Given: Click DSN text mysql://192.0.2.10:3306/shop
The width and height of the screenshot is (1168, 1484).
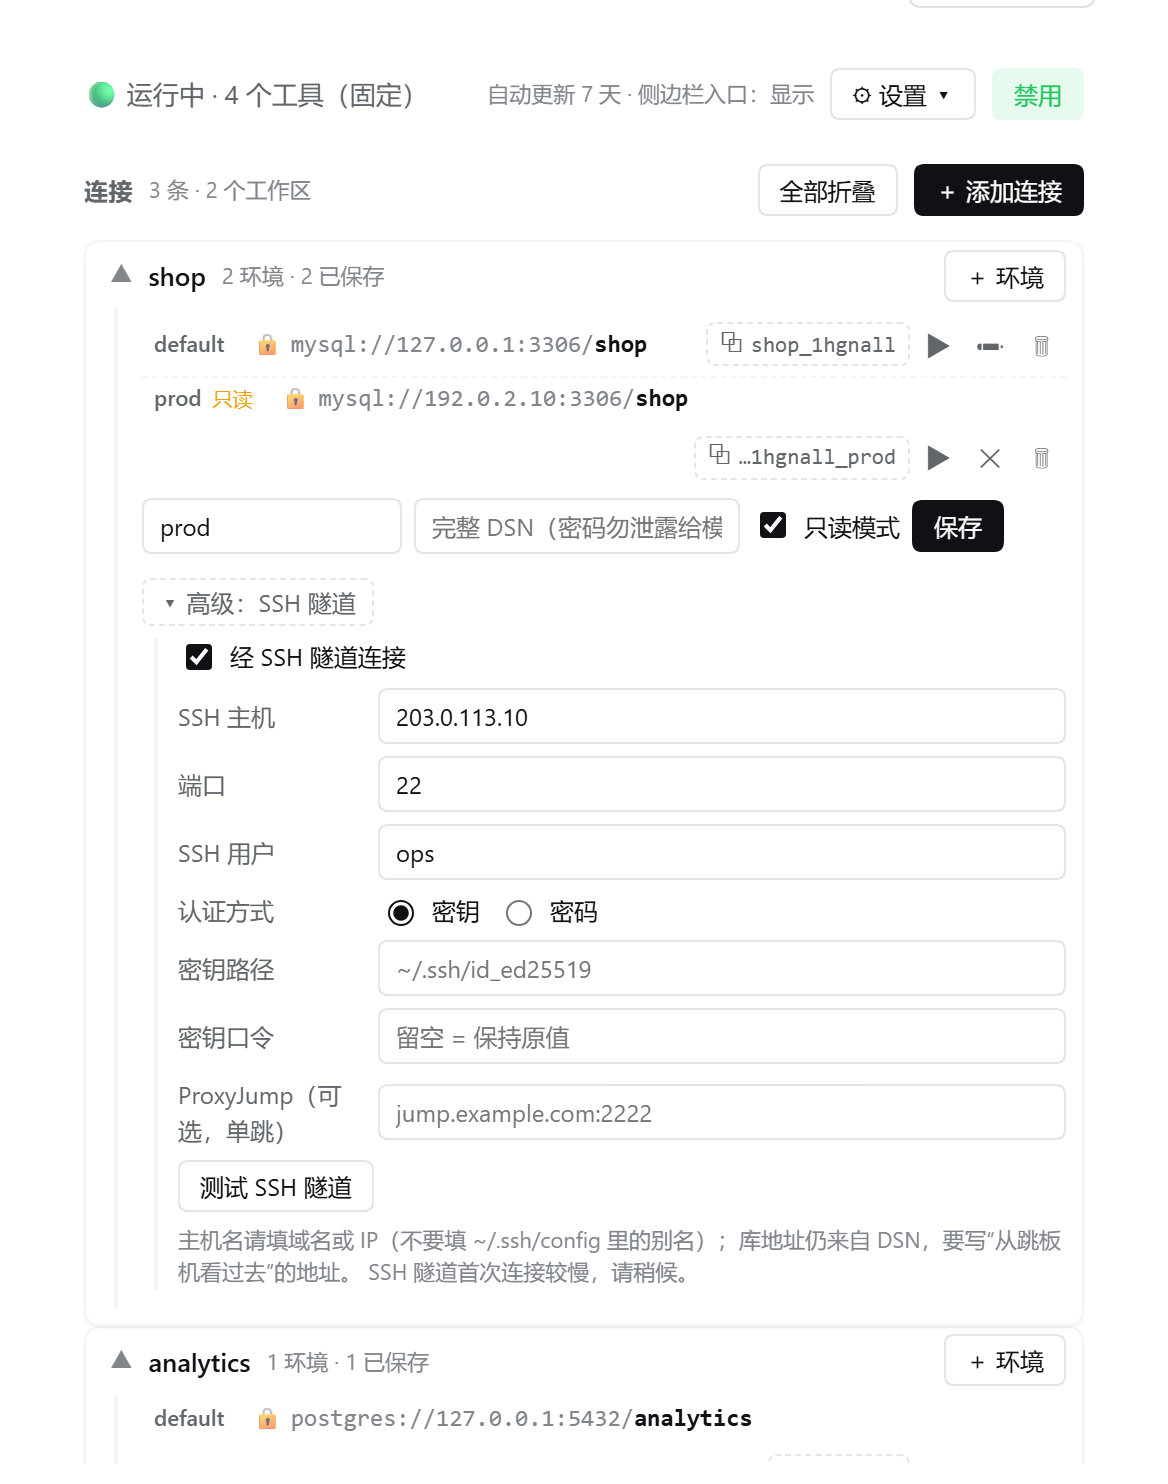Looking at the screenshot, I should click(503, 399).
